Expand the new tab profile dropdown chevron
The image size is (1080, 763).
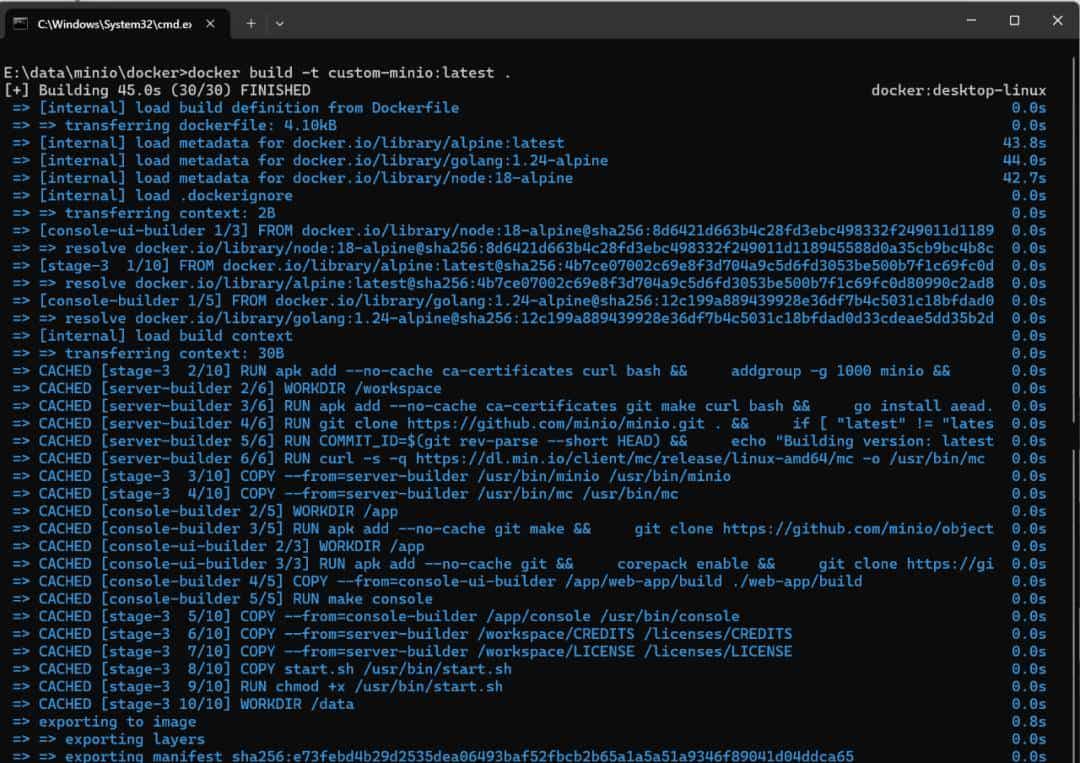point(280,23)
